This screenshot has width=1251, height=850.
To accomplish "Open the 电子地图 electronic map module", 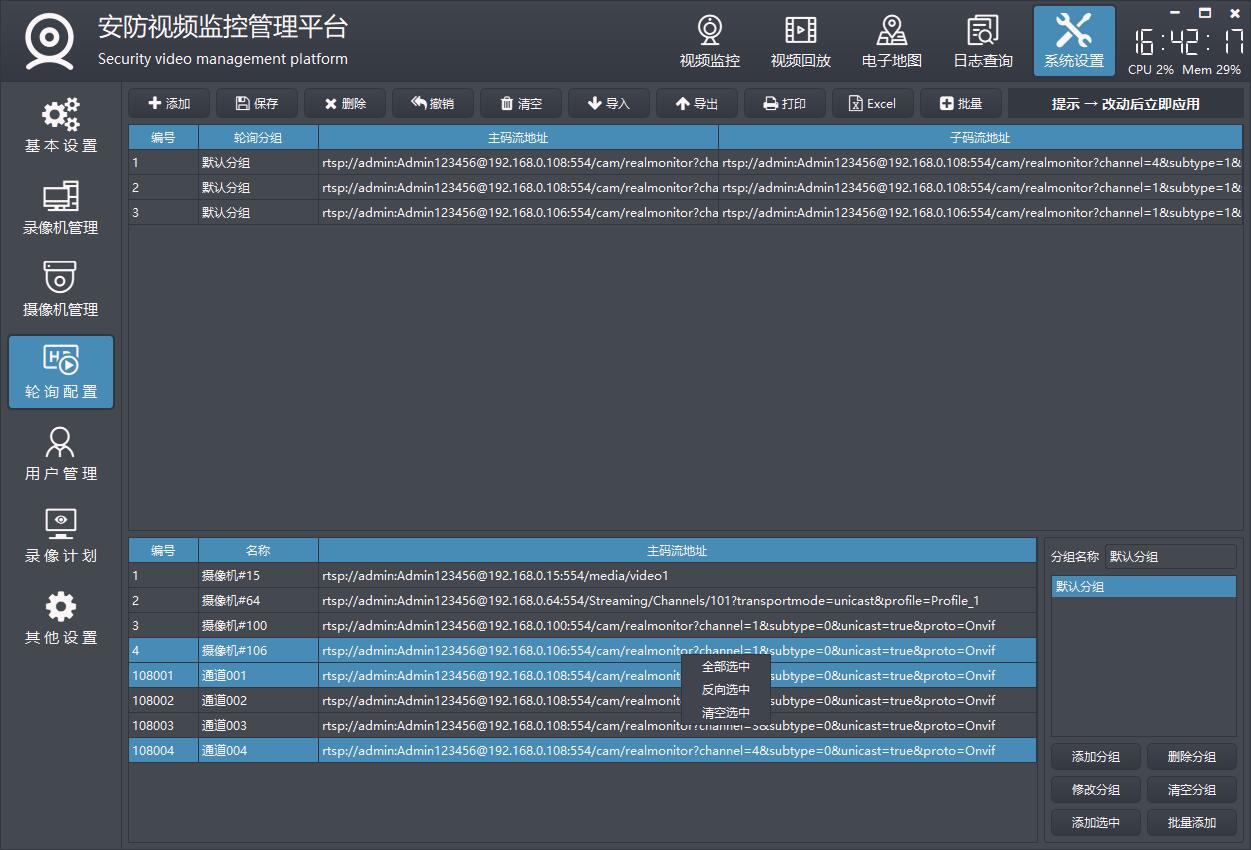I will pos(891,42).
